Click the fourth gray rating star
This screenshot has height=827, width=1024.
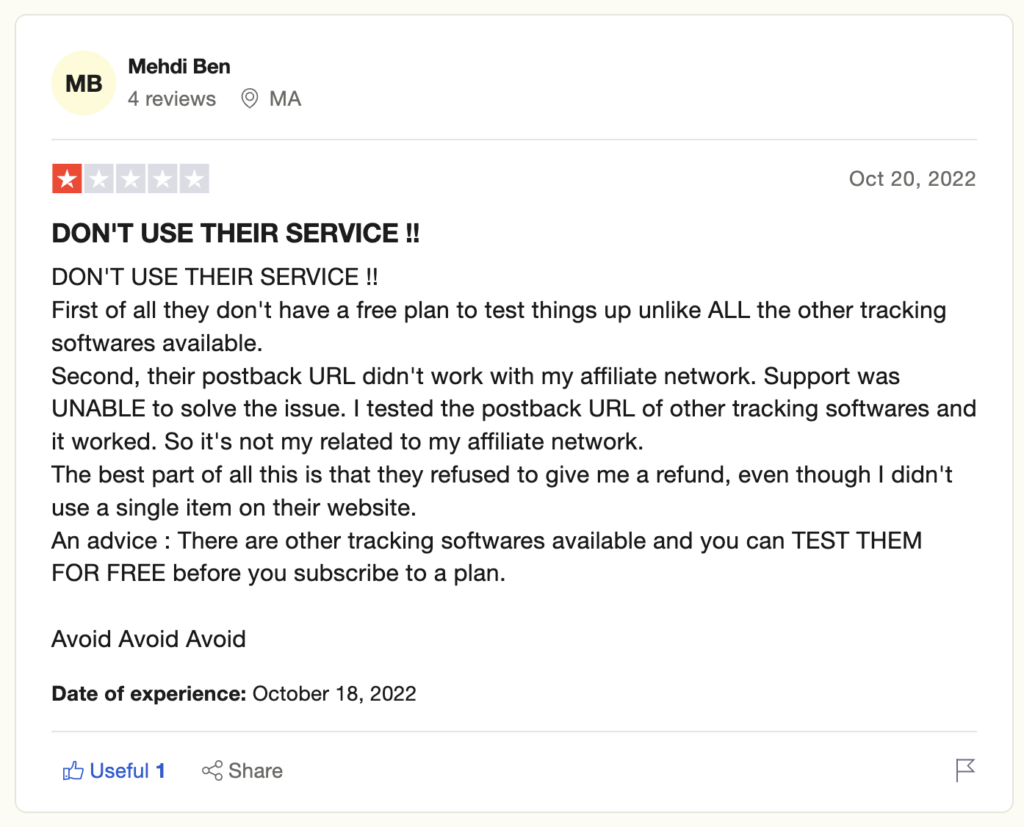(163, 179)
